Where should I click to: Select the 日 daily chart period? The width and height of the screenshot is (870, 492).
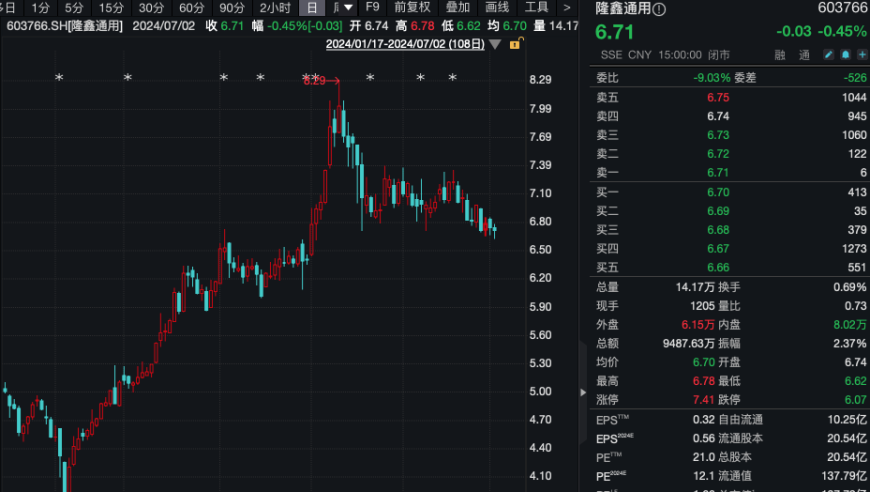tap(313, 7)
